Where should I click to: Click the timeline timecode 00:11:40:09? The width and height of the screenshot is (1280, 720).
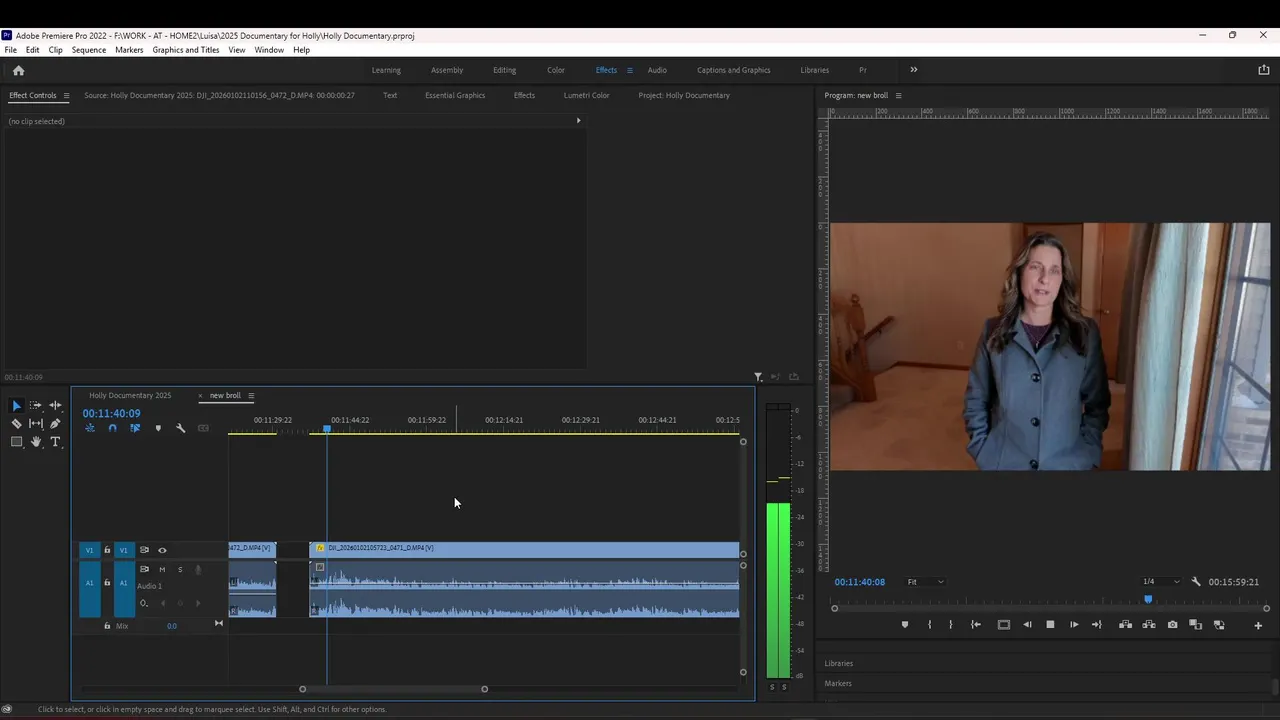(111, 414)
